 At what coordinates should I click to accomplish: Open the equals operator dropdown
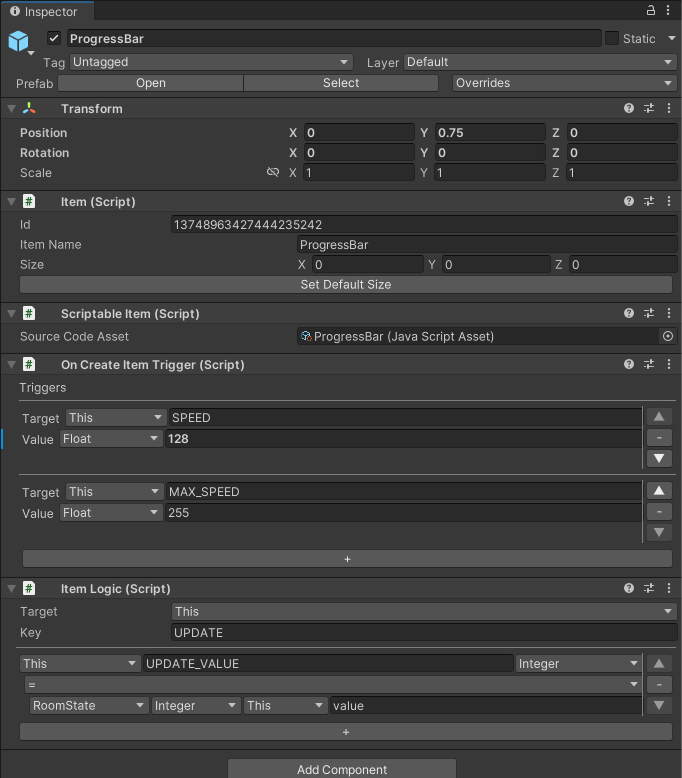tap(333, 685)
